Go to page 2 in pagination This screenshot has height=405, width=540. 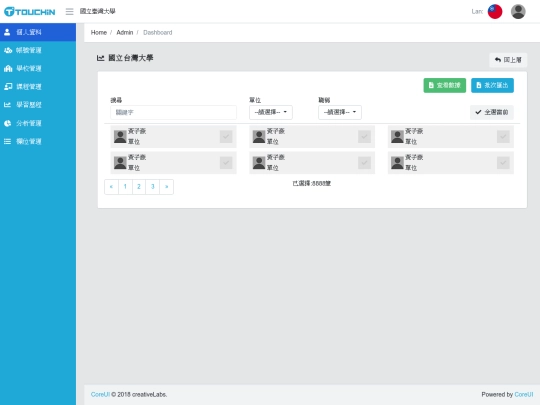139,187
